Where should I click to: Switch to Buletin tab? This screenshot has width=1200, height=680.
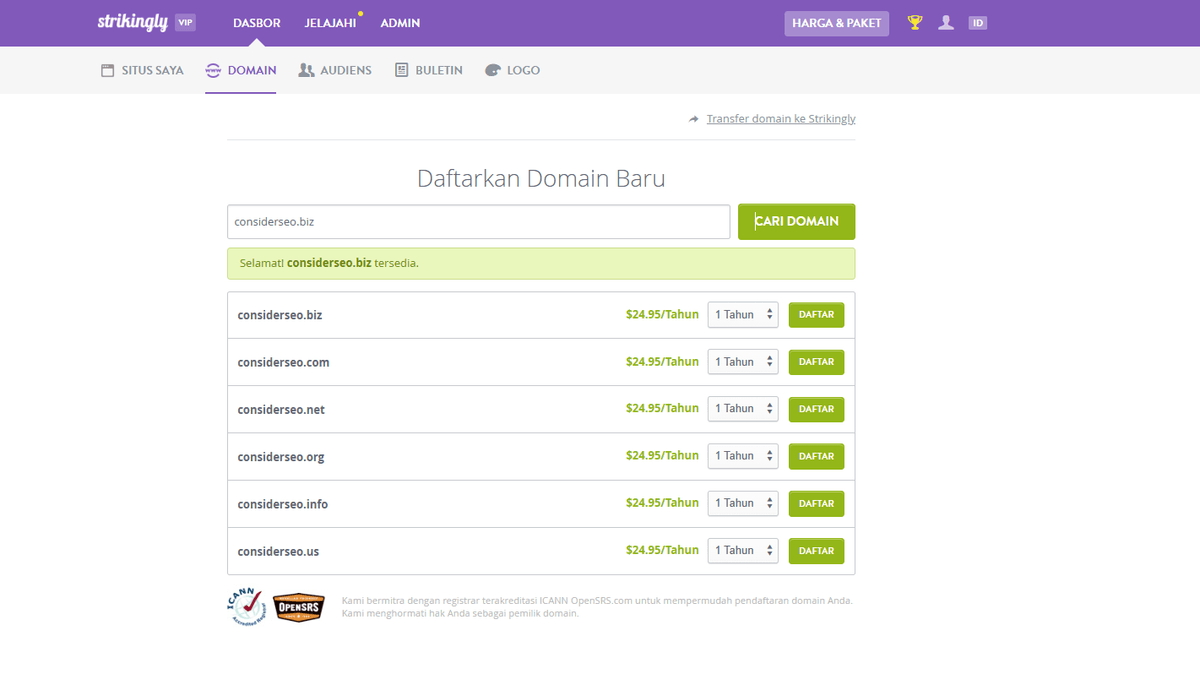pyautogui.click(x=429, y=71)
